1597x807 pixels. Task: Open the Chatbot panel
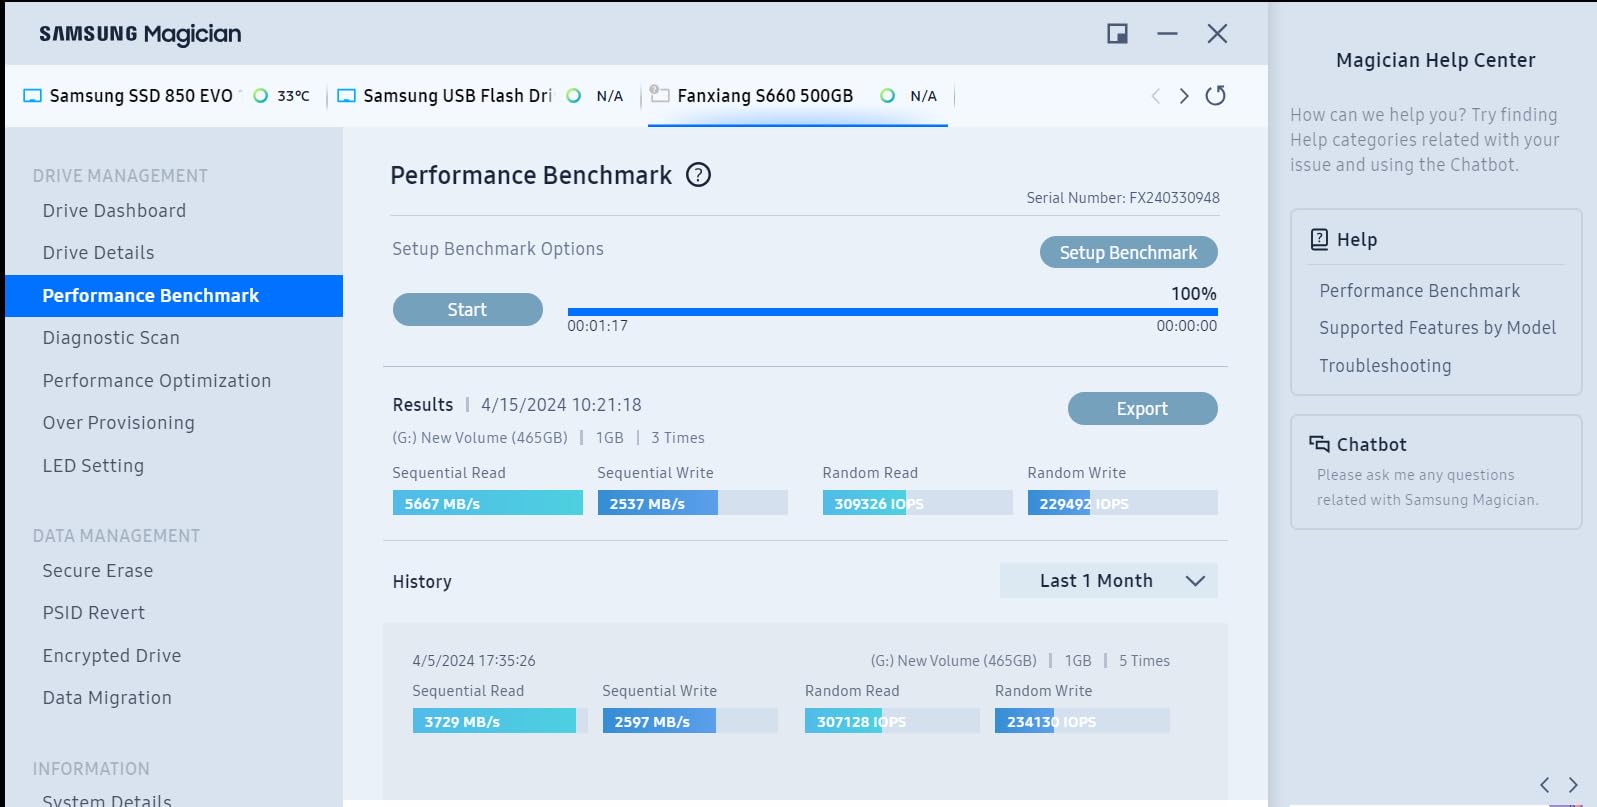coord(1436,472)
